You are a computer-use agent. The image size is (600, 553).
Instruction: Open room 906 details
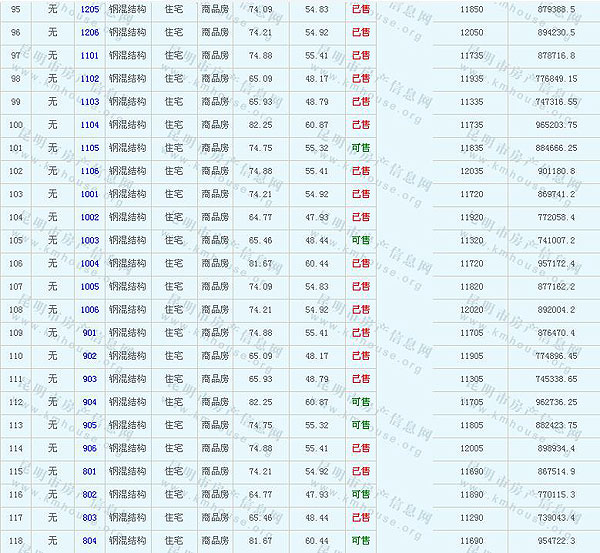[x=89, y=448]
